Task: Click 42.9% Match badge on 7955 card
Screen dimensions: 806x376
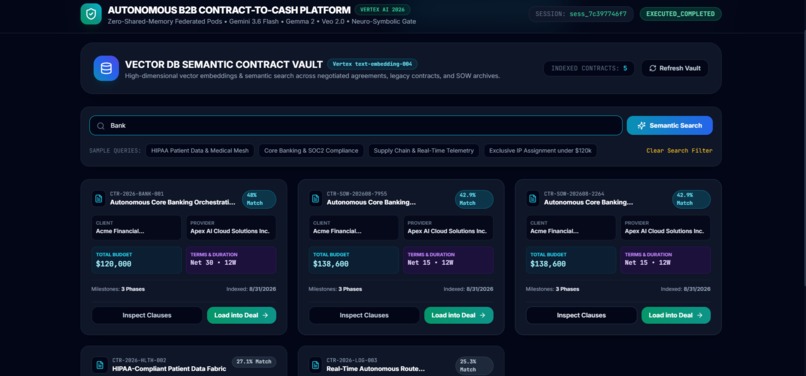Action: 474,199
